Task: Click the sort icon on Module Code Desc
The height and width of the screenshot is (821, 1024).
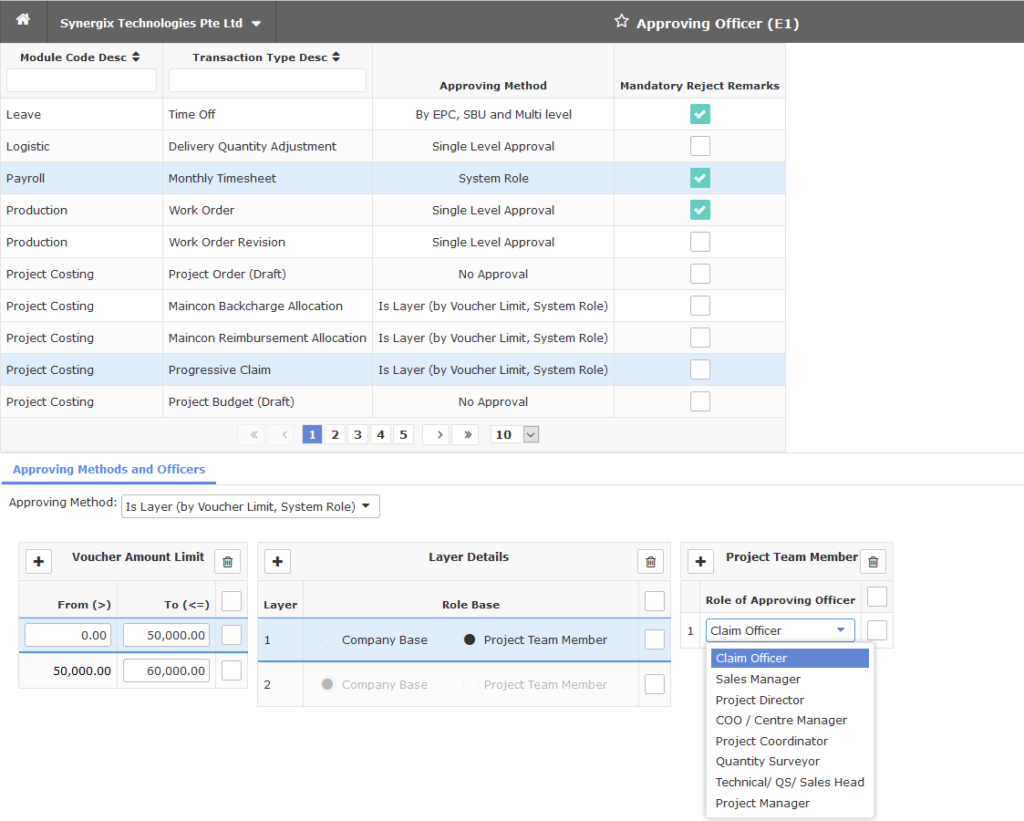Action: coord(136,57)
